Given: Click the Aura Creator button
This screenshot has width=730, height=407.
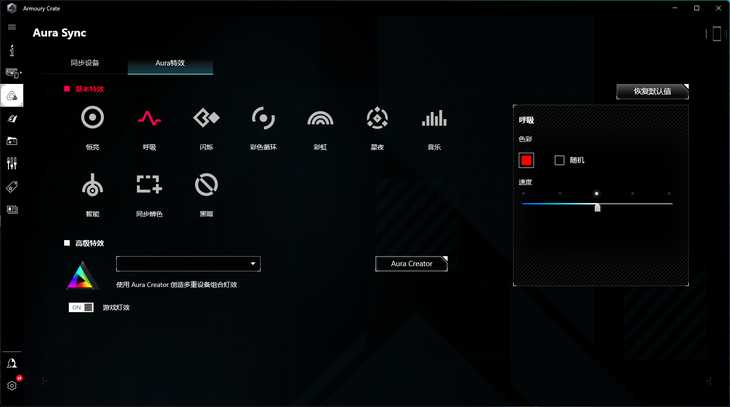Looking at the screenshot, I should click(x=411, y=264).
